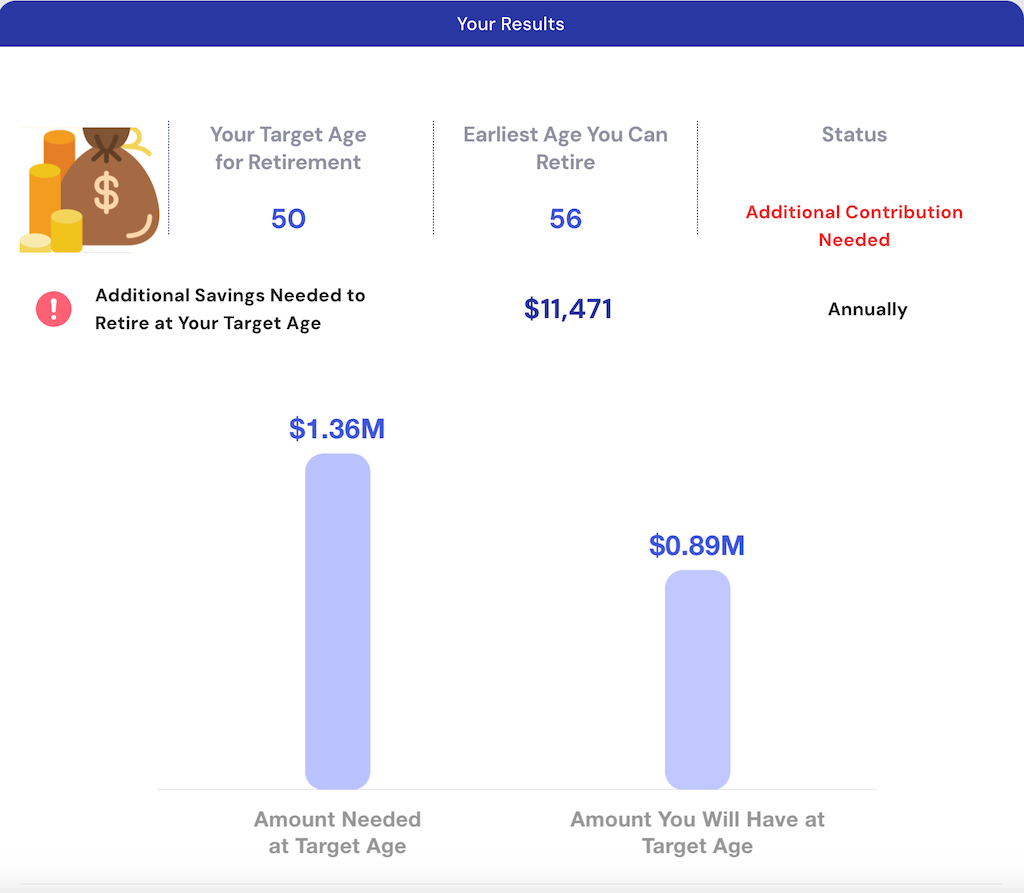Select the taller bar for amount needed

pyautogui.click(x=337, y=621)
